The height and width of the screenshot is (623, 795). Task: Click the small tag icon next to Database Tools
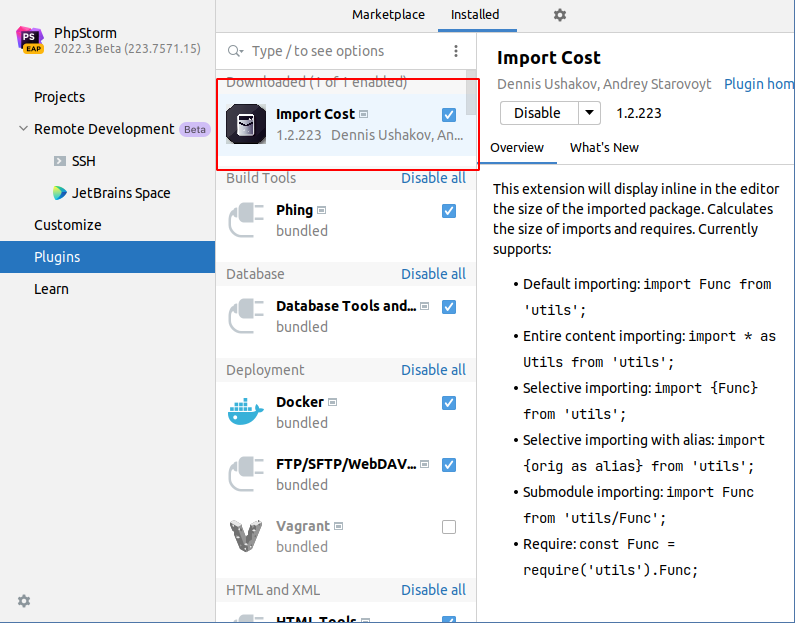pyautogui.click(x=425, y=306)
